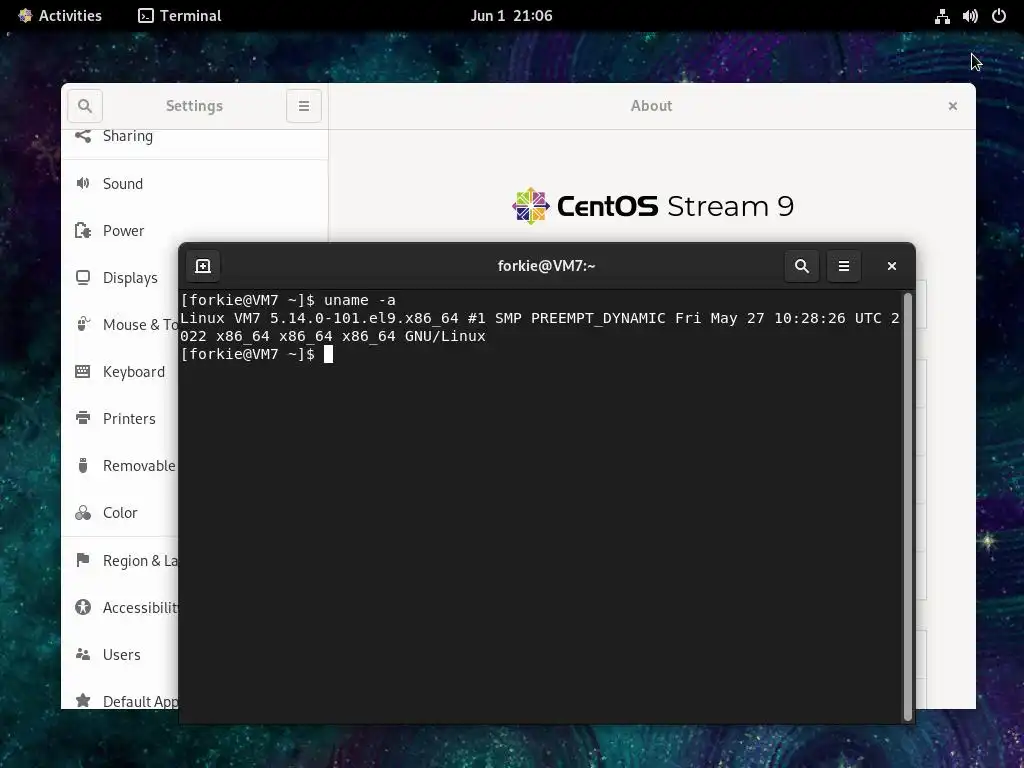Go to Power settings
The image size is (1024, 768).
[195, 231]
